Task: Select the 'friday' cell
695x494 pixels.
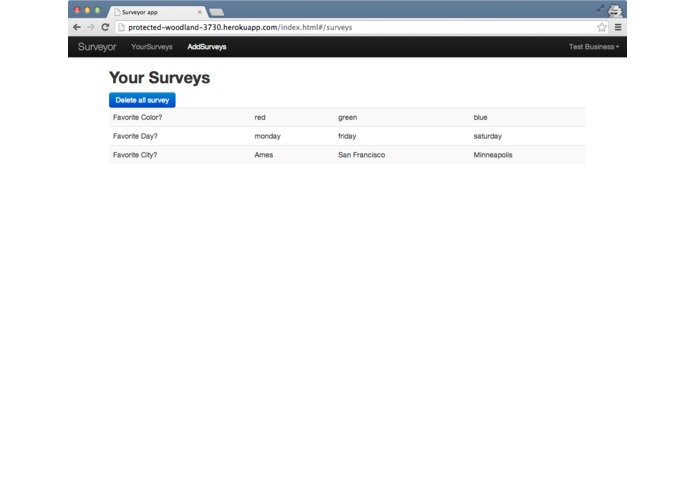Action: pyautogui.click(x=402, y=136)
